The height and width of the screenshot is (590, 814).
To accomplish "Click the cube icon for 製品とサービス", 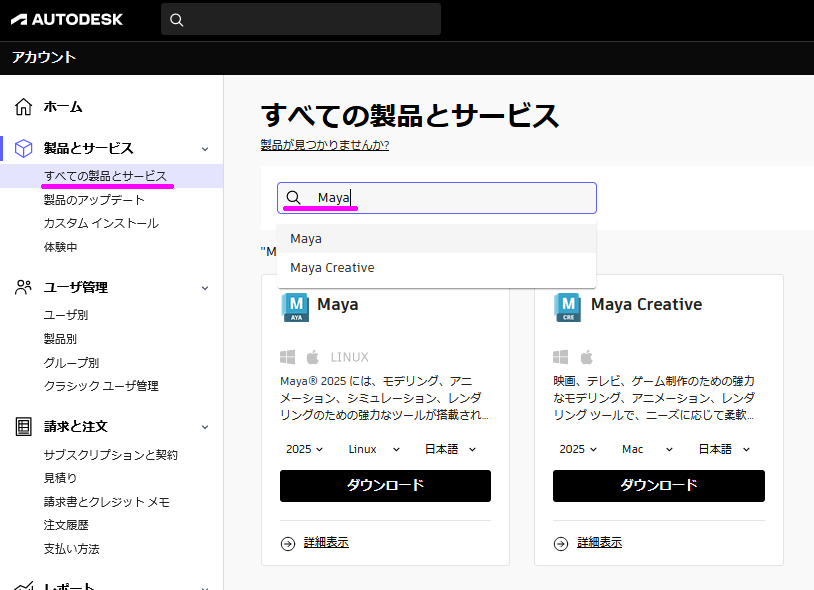I will click(23, 148).
